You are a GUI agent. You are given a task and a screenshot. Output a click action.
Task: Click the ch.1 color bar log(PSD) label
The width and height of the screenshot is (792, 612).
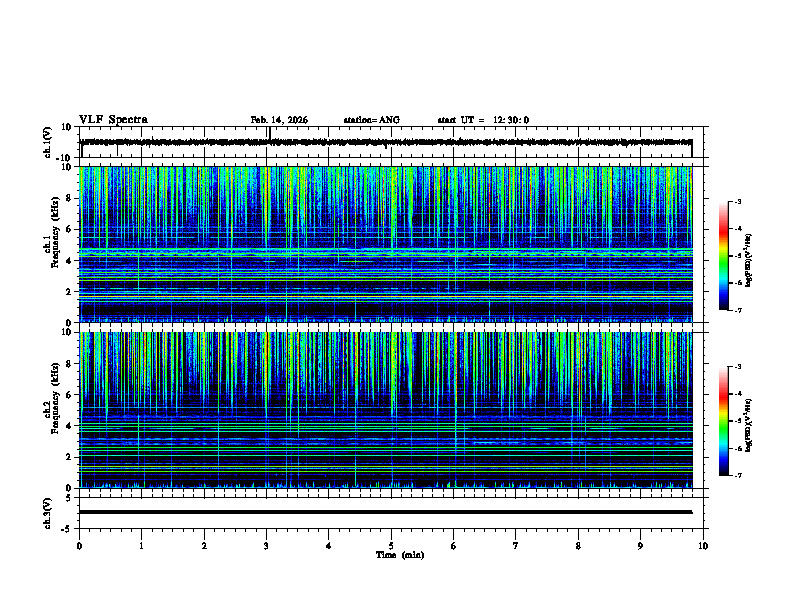click(749, 261)
